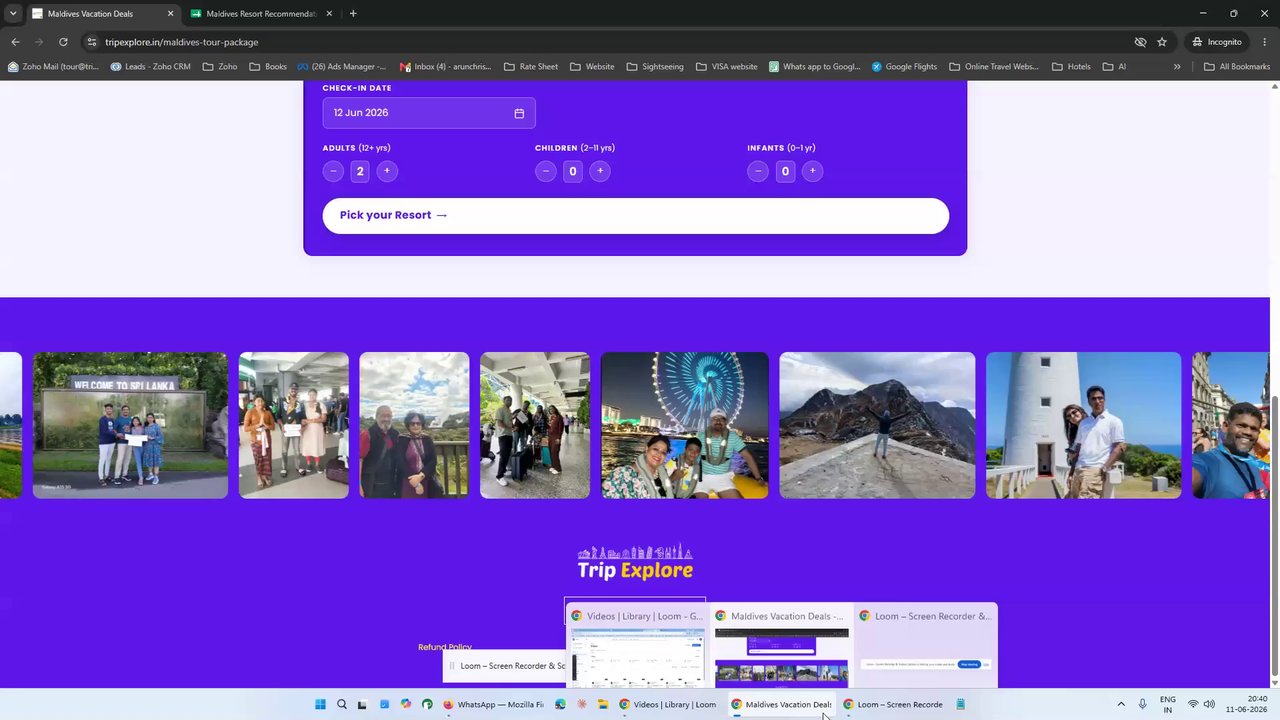Increase the infants count with plus
The height and width of the screenshot is (720, 1280).
point(812,171)
